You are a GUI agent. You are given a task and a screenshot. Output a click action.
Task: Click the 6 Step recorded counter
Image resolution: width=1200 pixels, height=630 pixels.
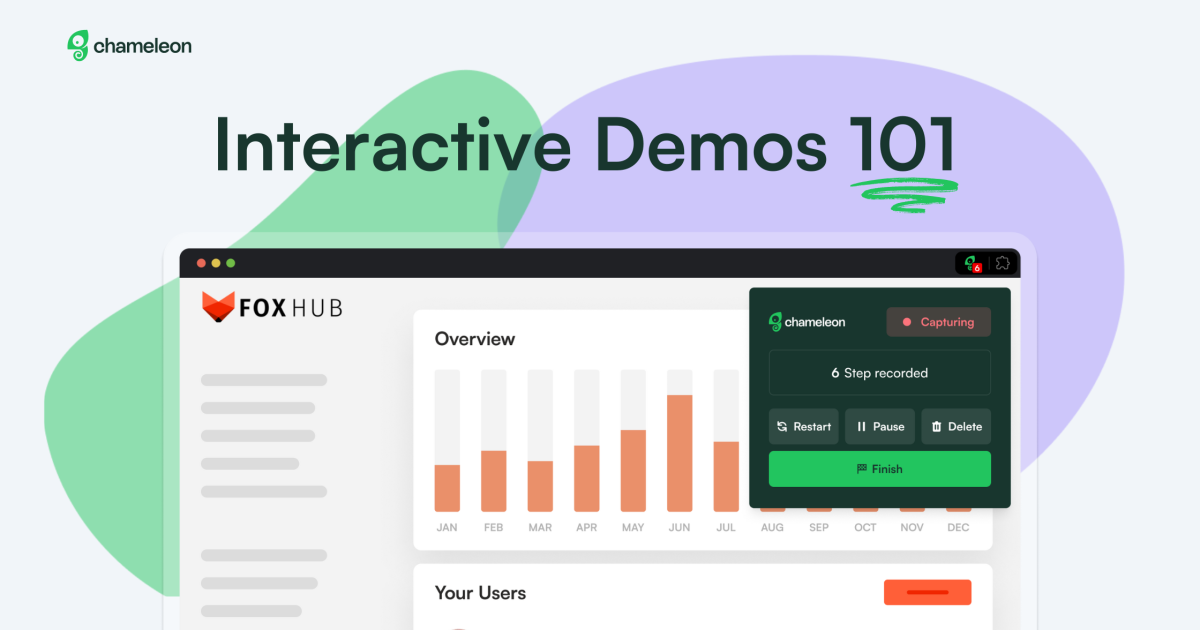879,372
